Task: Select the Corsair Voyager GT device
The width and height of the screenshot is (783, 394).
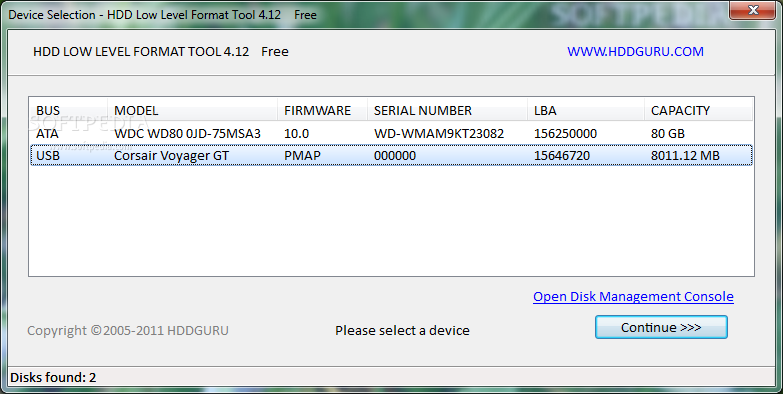Action: 171,156
